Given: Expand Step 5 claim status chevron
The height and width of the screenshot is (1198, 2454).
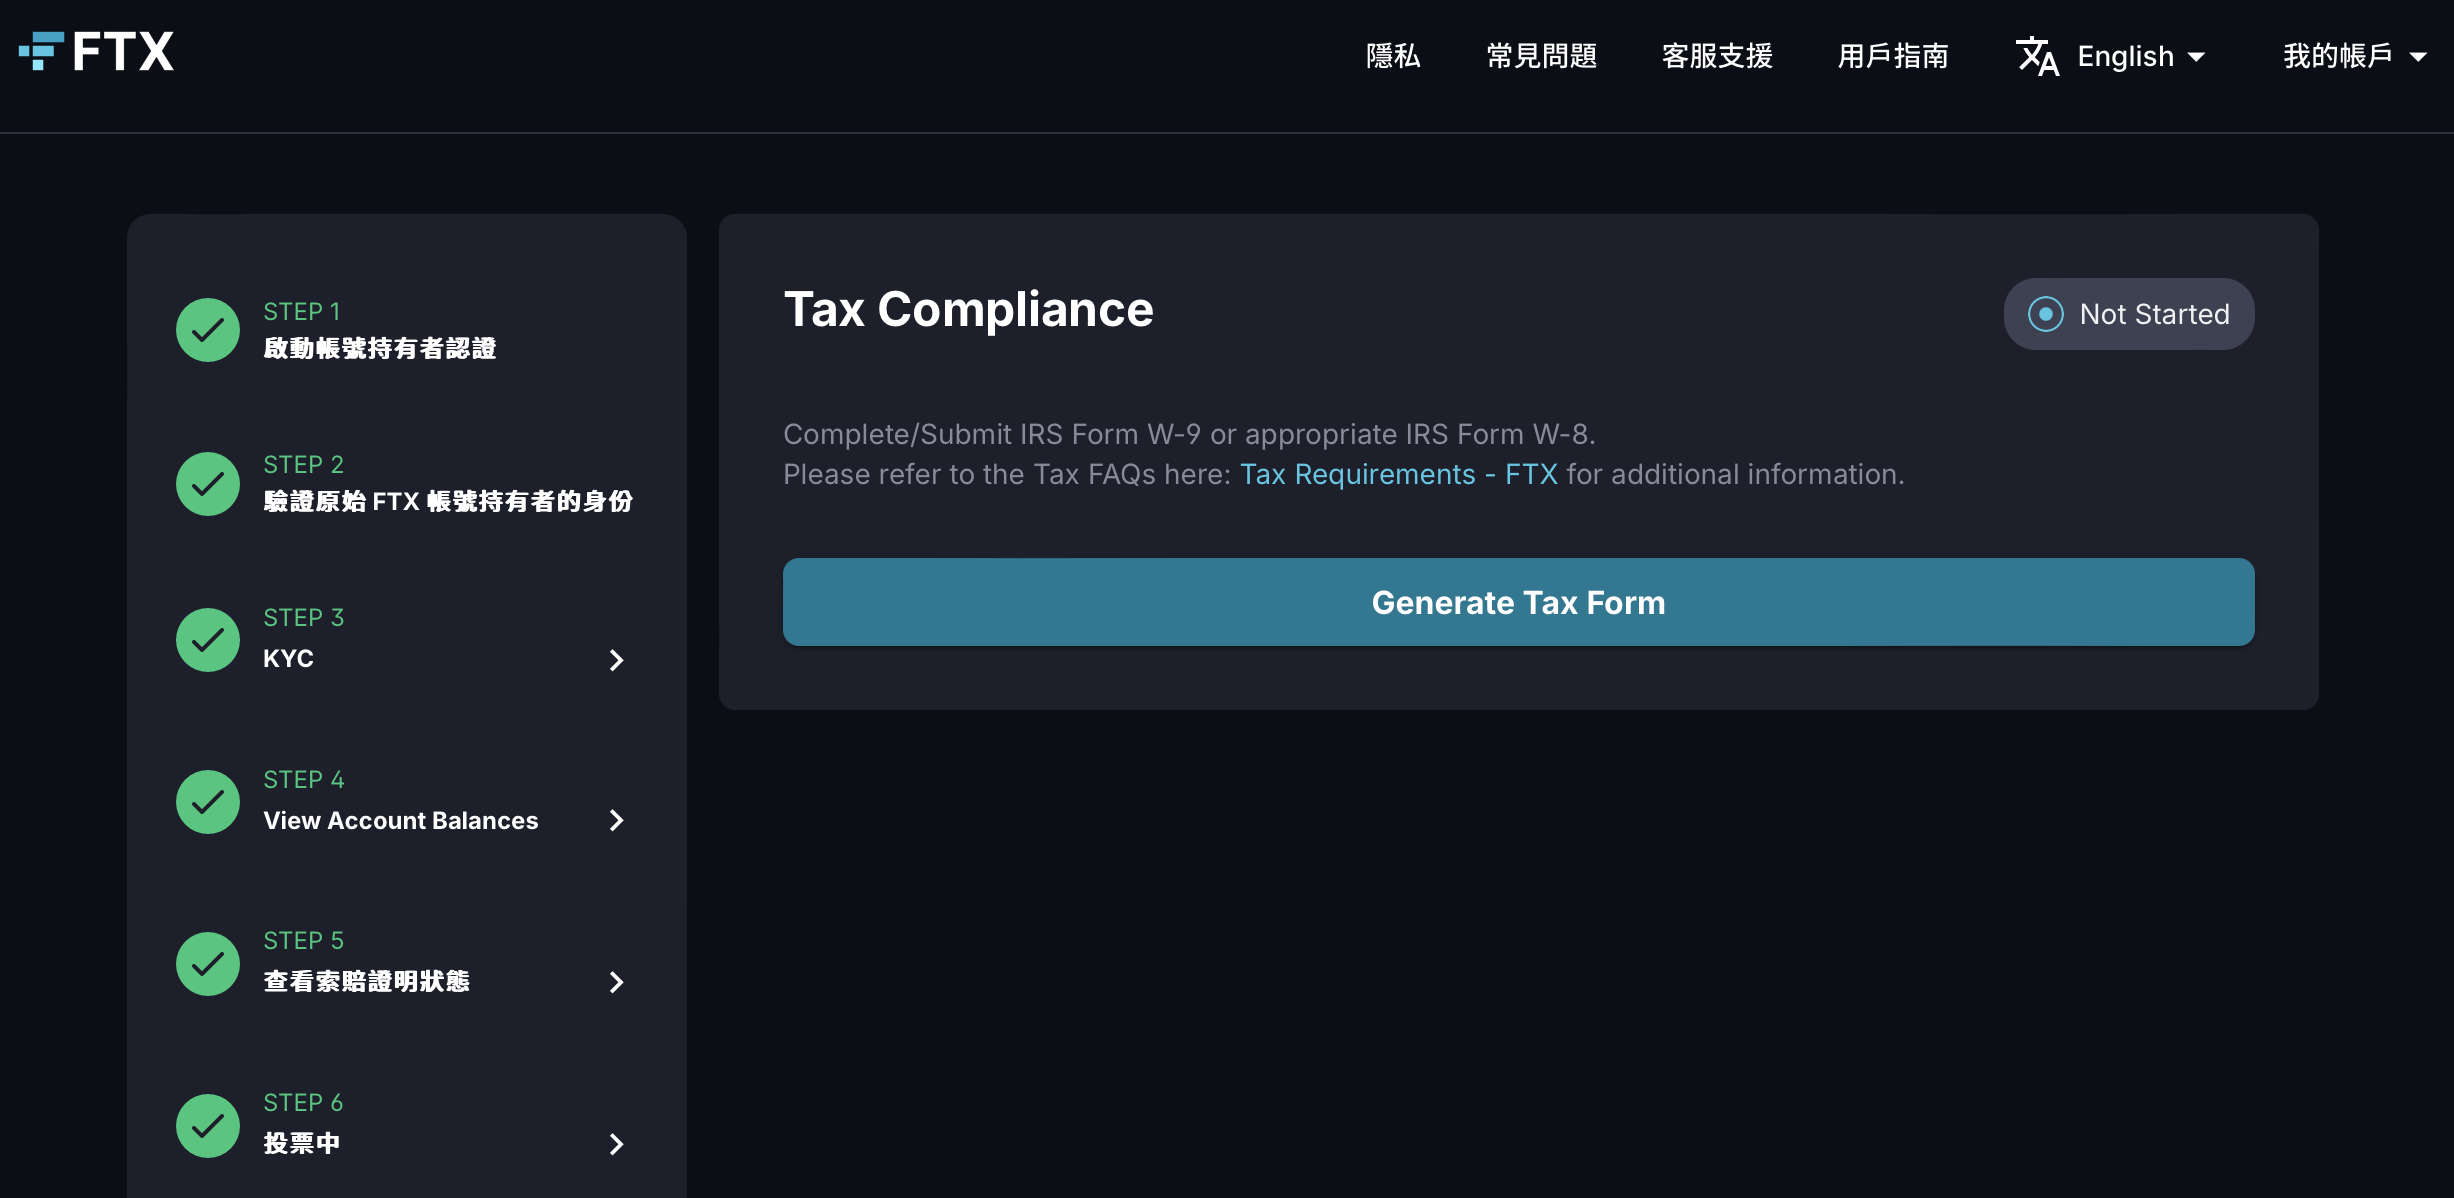Looking at the screenshot, I should click(617, 982).
